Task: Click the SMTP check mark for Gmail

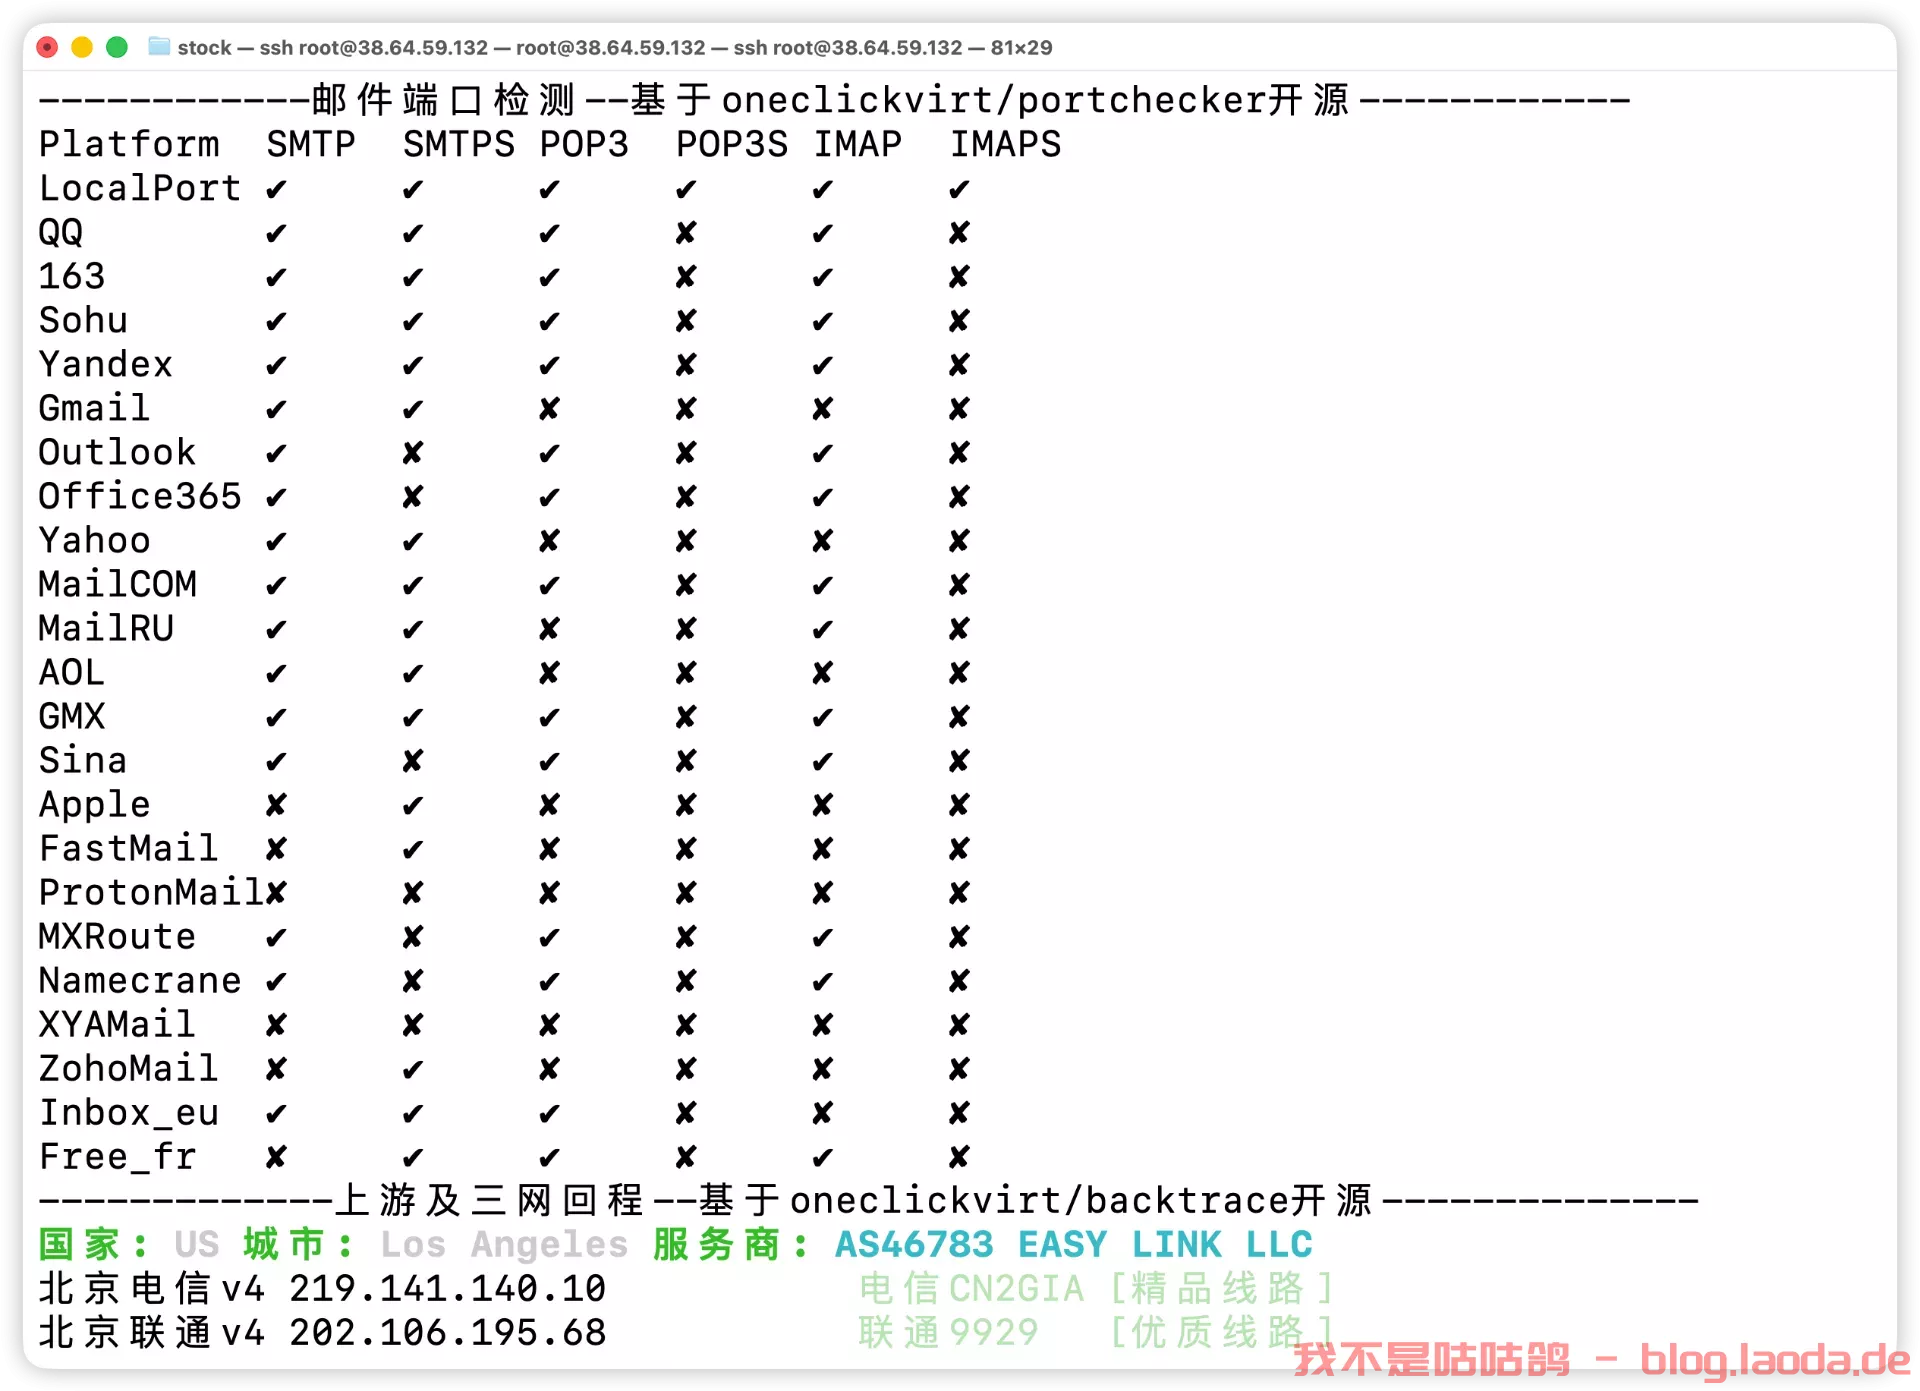Action: 276,409
